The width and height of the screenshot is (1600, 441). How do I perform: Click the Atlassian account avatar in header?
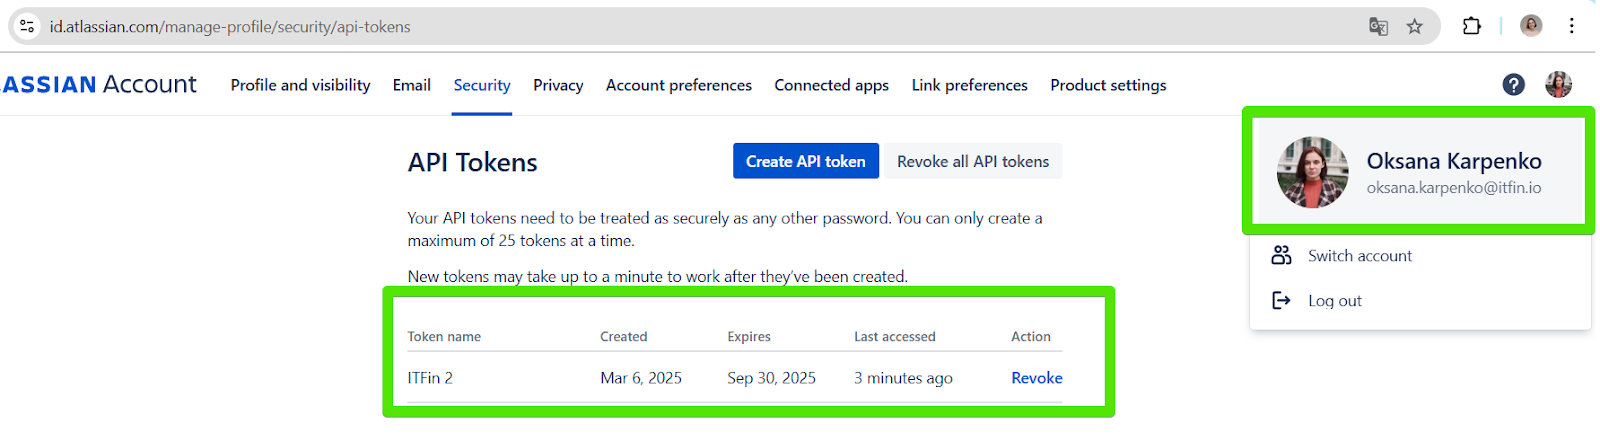click(1558, 85)
